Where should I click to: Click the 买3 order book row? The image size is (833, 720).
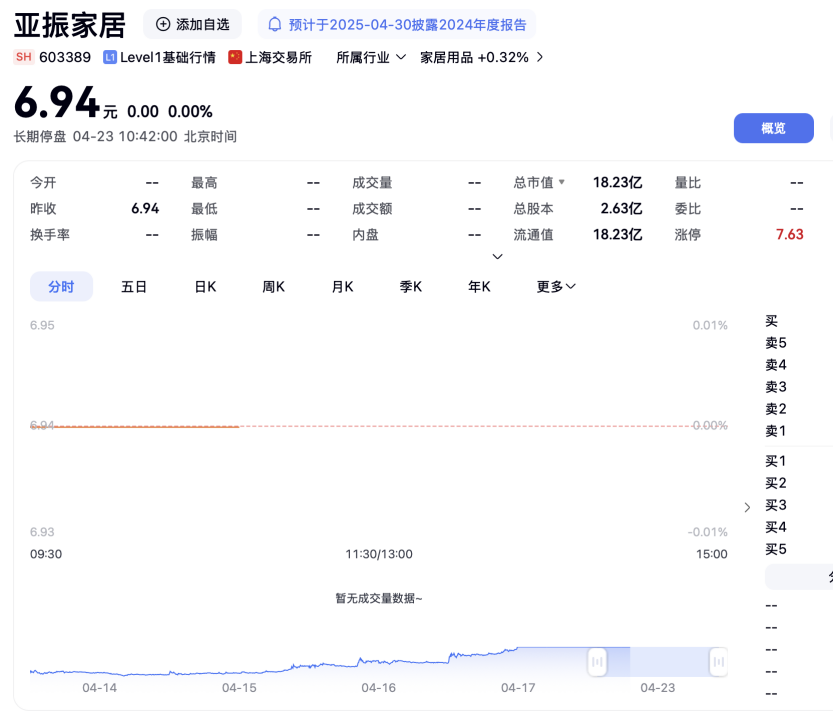pos(776,505)
